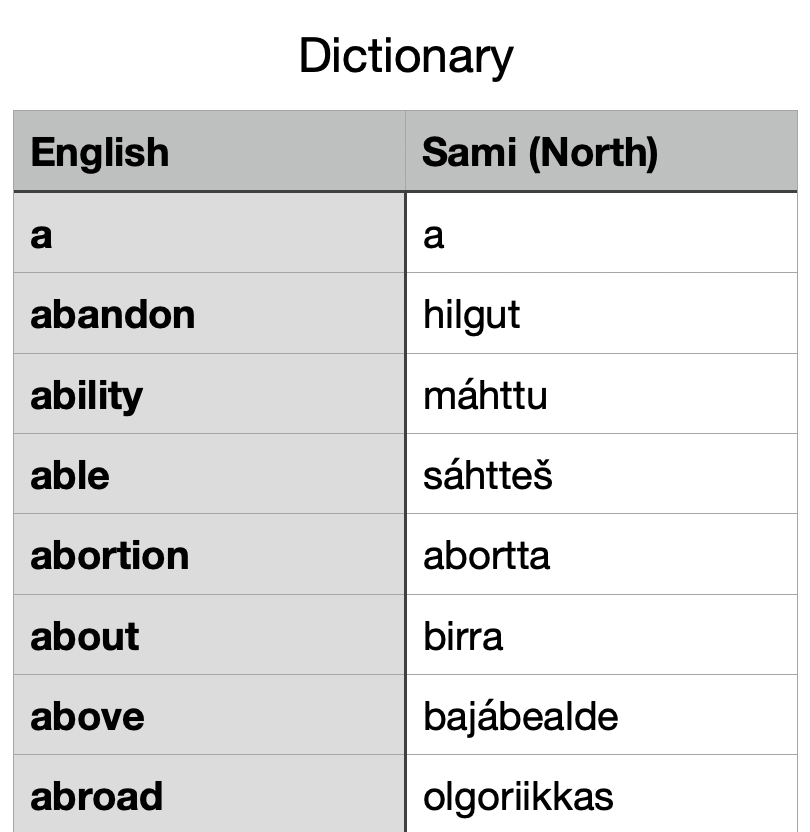The width and height of the screenshot is (810, 832).
Task: Select the English column header
Action: pos(100,152)
